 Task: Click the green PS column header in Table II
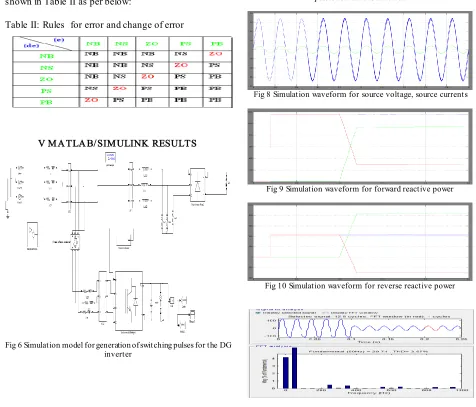point(186,44)
